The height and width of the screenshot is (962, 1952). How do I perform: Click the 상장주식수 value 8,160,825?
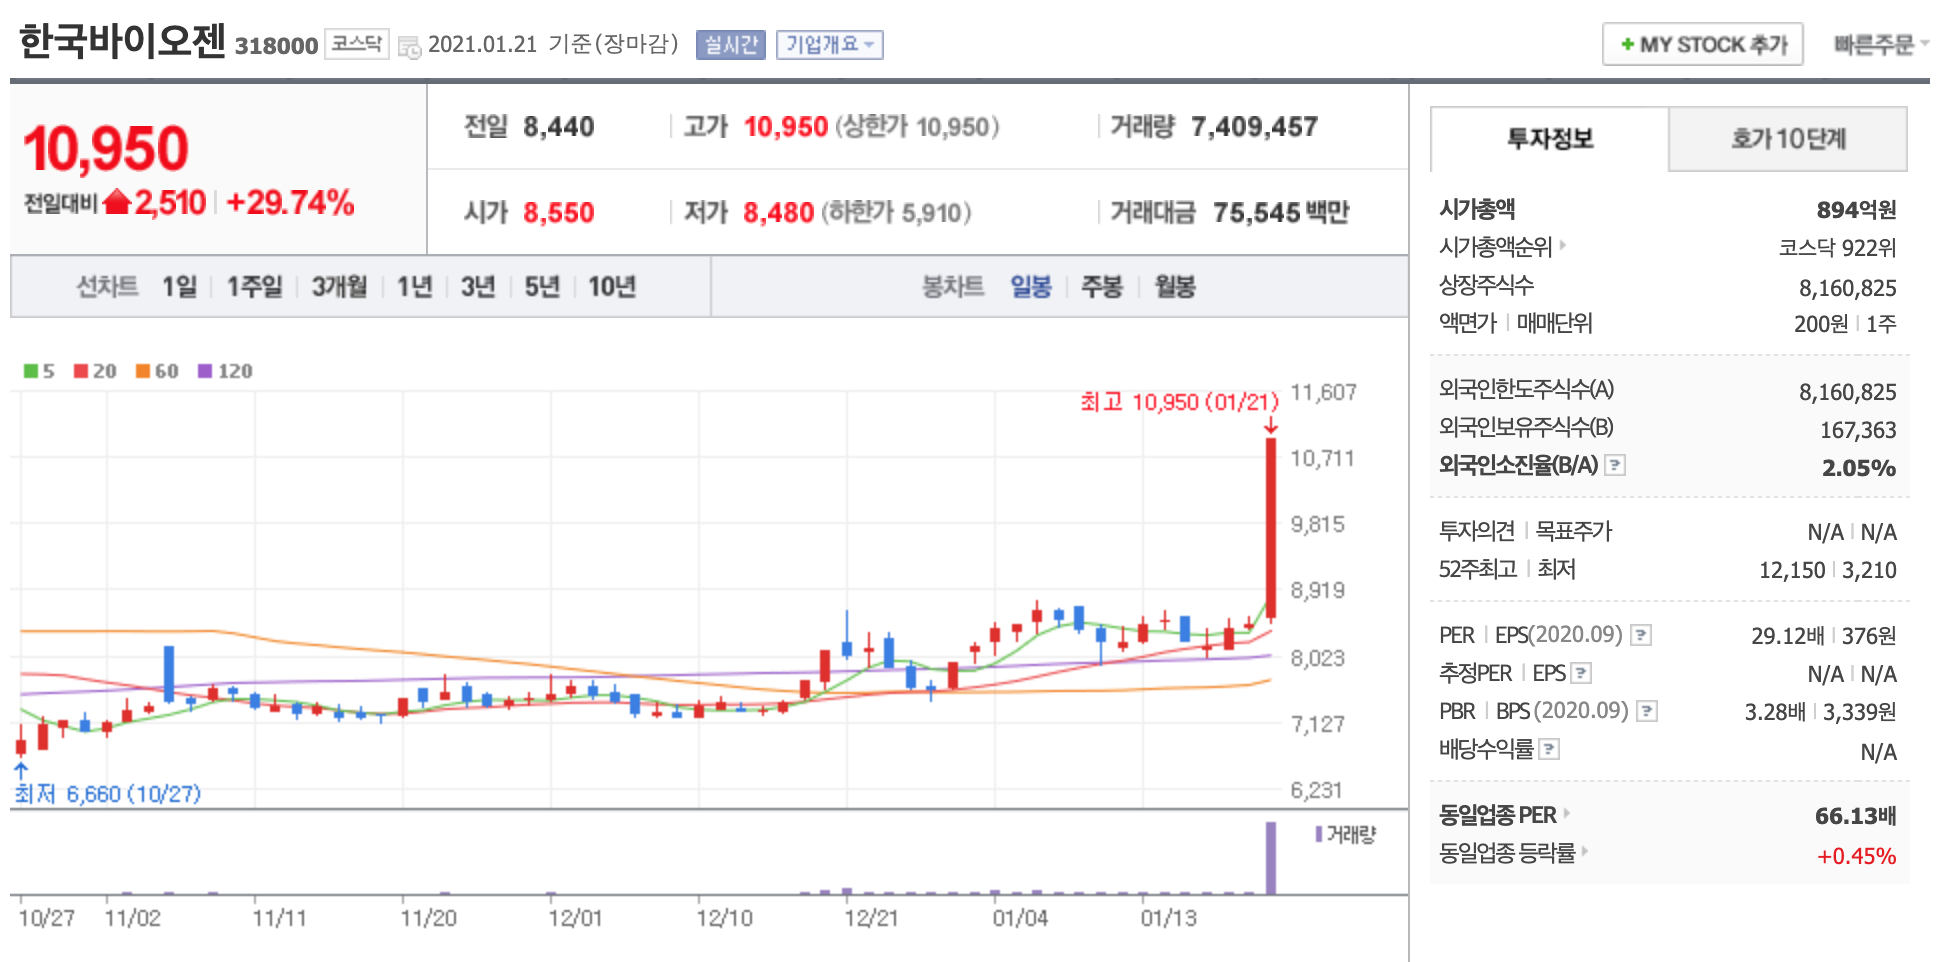(x=1847, y=288)
